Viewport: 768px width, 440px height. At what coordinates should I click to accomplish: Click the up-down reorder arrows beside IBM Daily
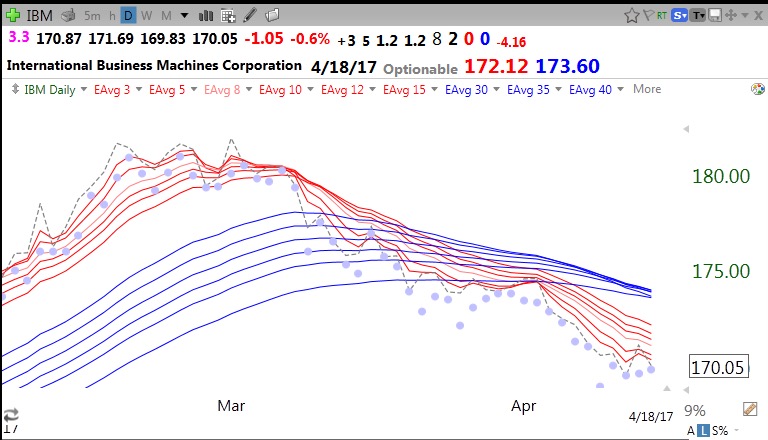15,89
